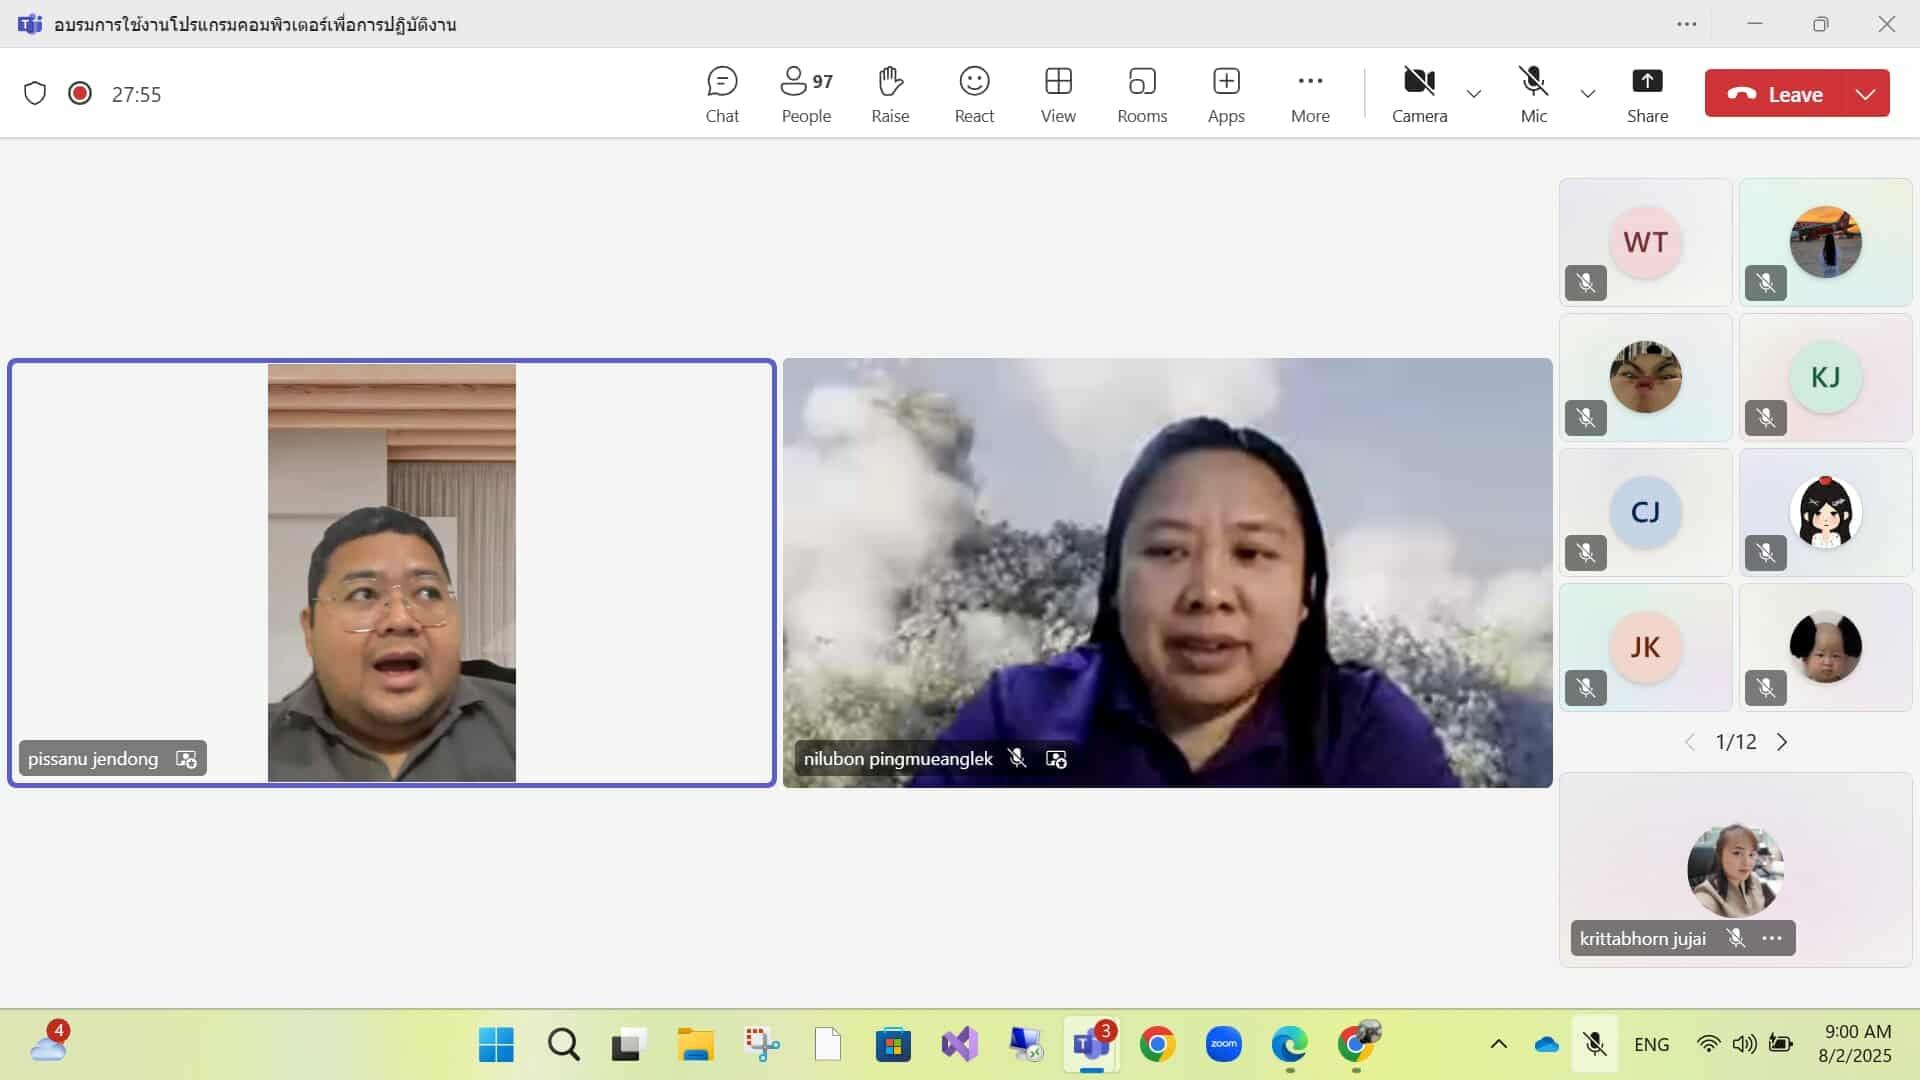The height and width of the screenshot is (1080, 1920).
Task: Unmute the Mic
Action: (x=1533, y=94)
